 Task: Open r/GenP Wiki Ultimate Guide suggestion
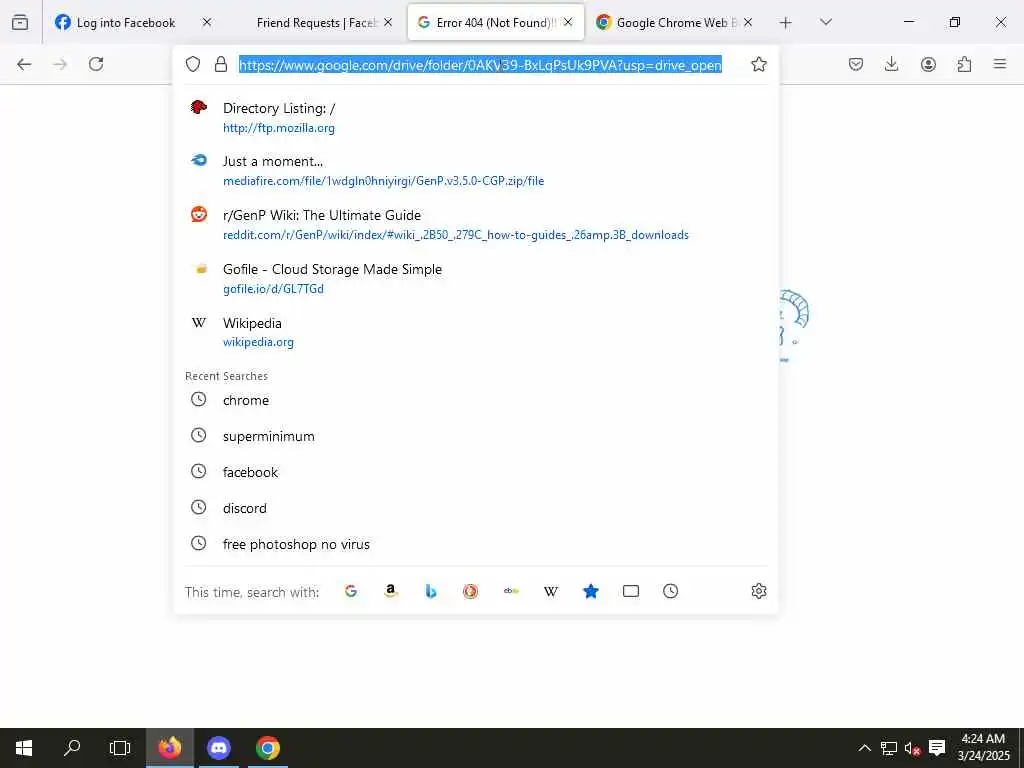click(476, 225)
